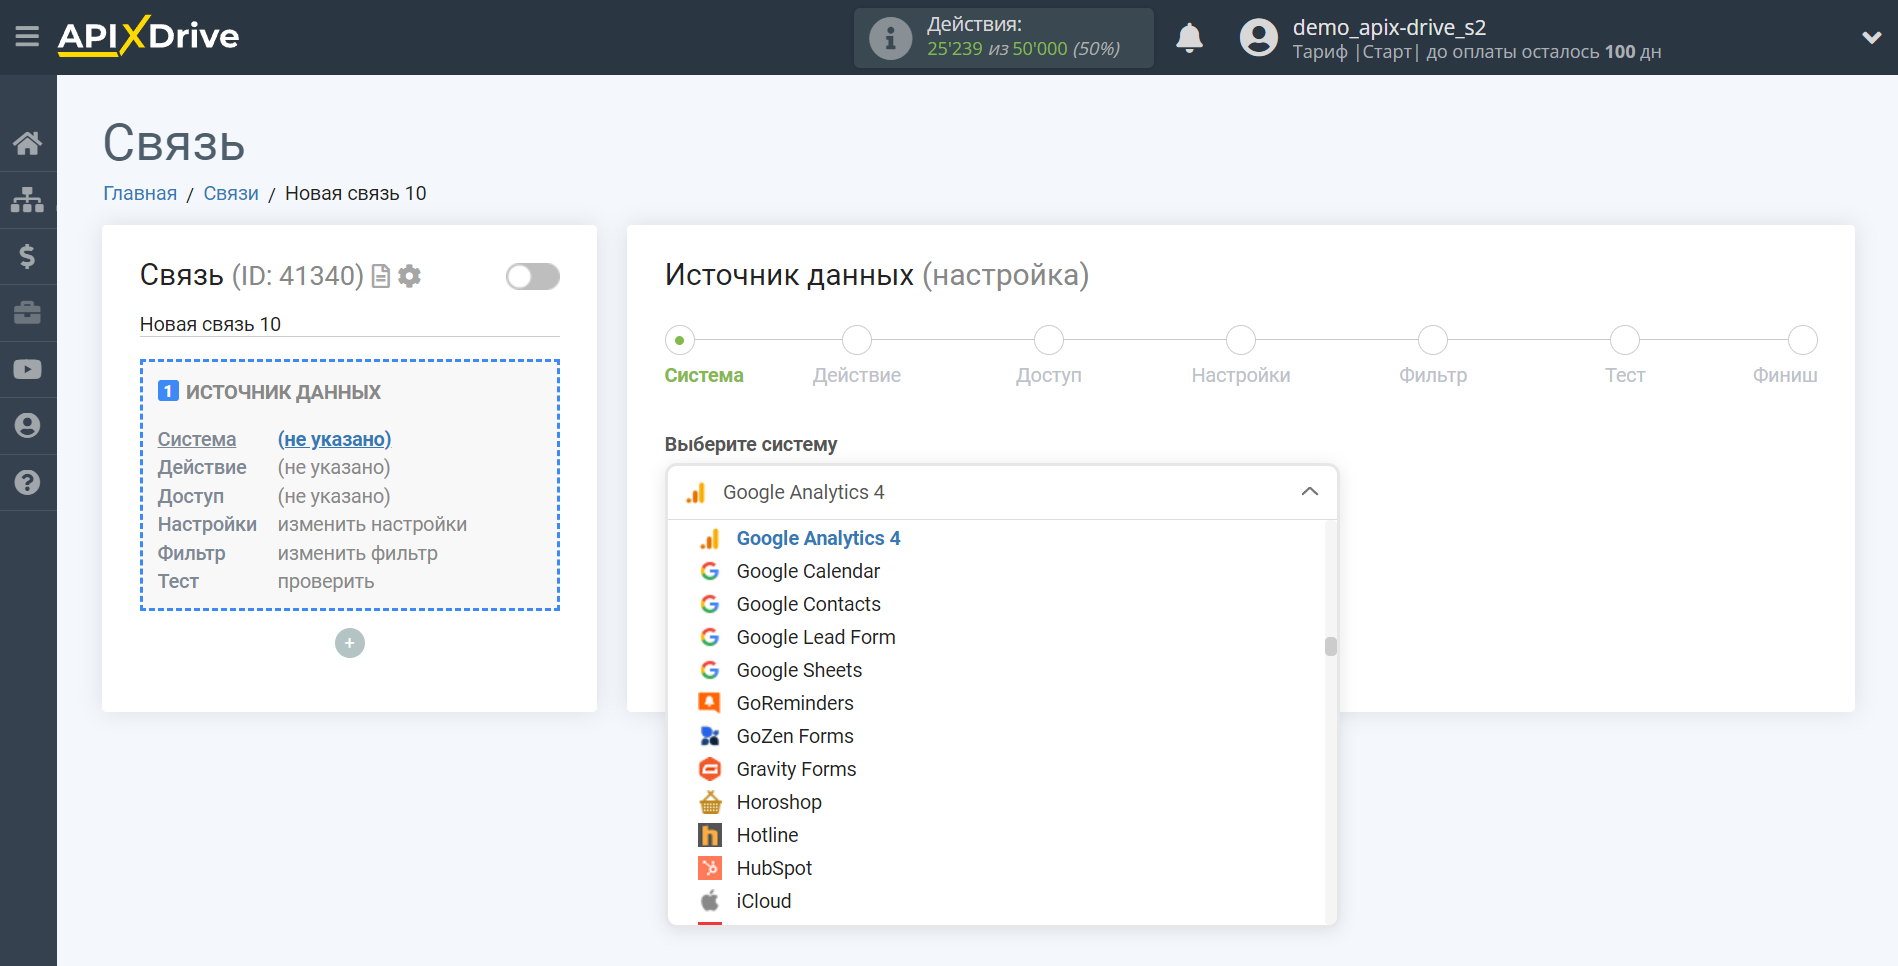1898x966 pixels.
Task: Click the Связи breadcrumb link
Action: point(231,193)
